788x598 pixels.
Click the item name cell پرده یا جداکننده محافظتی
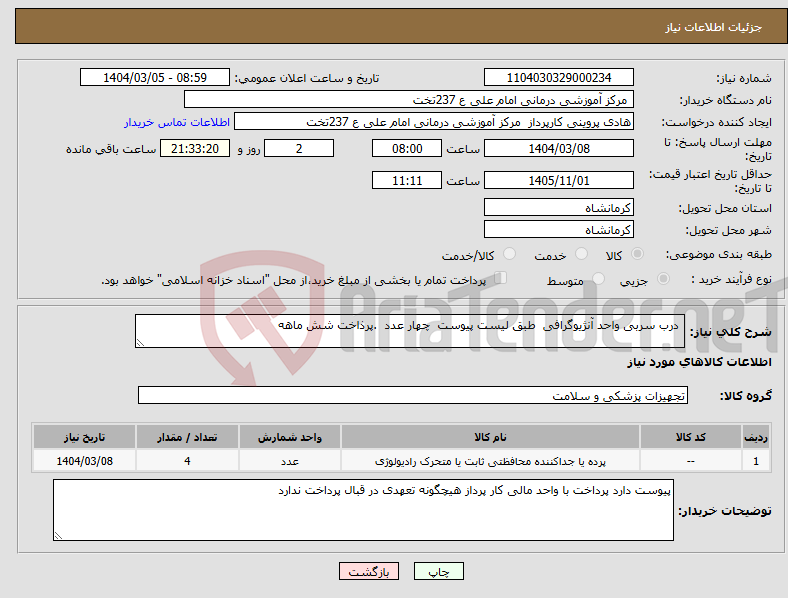pos(490,461)
